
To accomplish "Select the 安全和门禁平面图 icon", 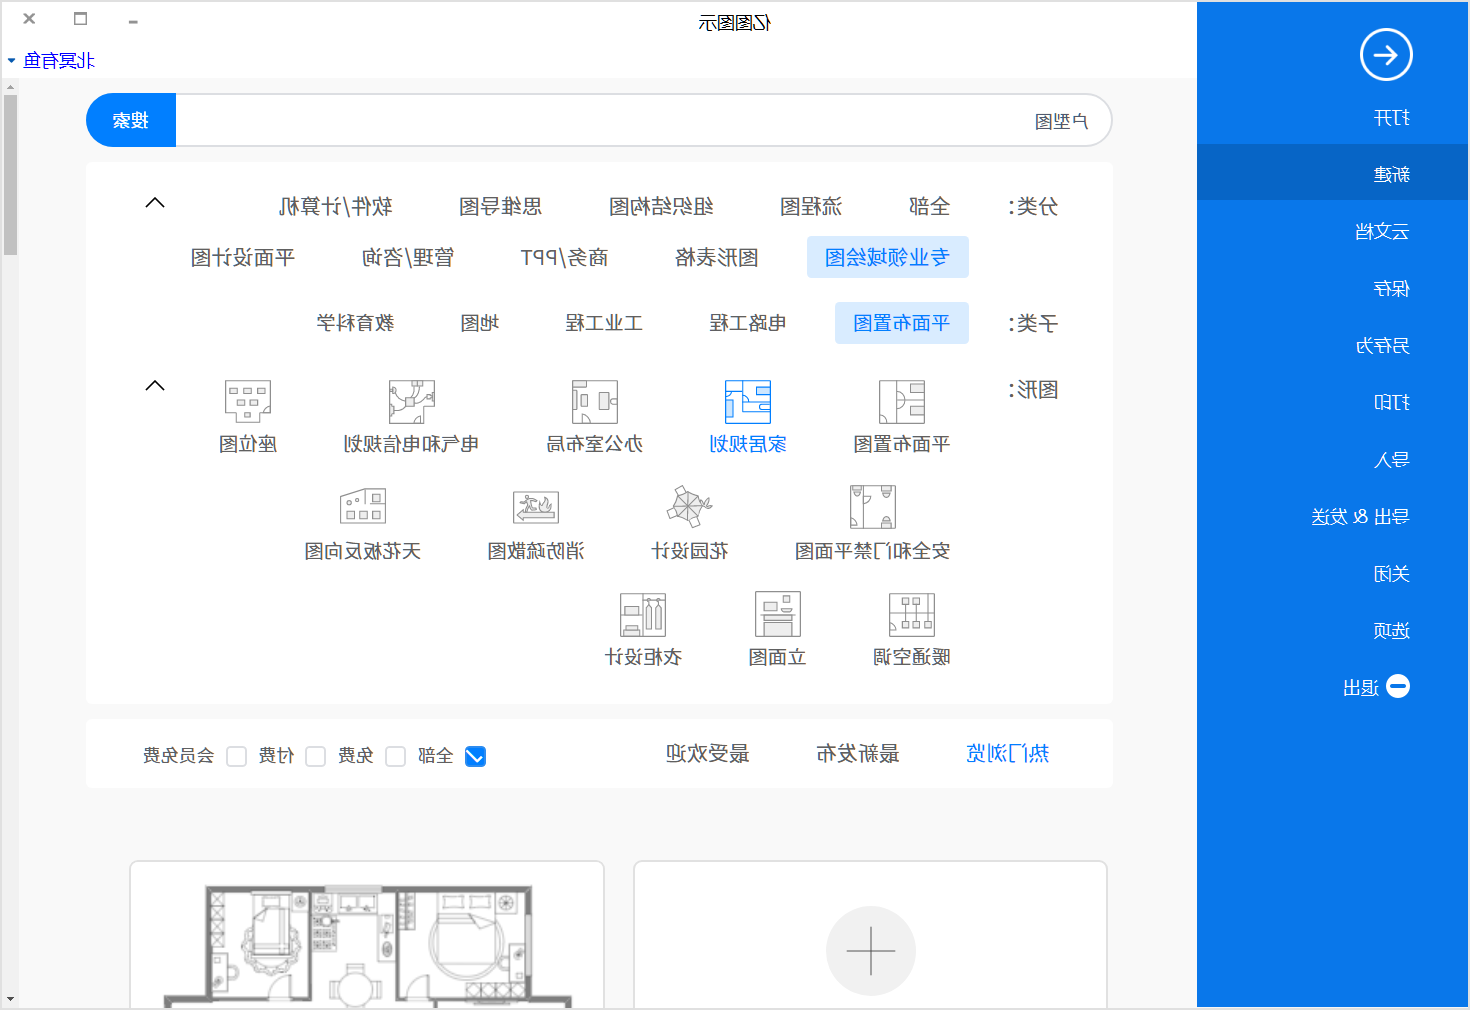I will (873, 508).
